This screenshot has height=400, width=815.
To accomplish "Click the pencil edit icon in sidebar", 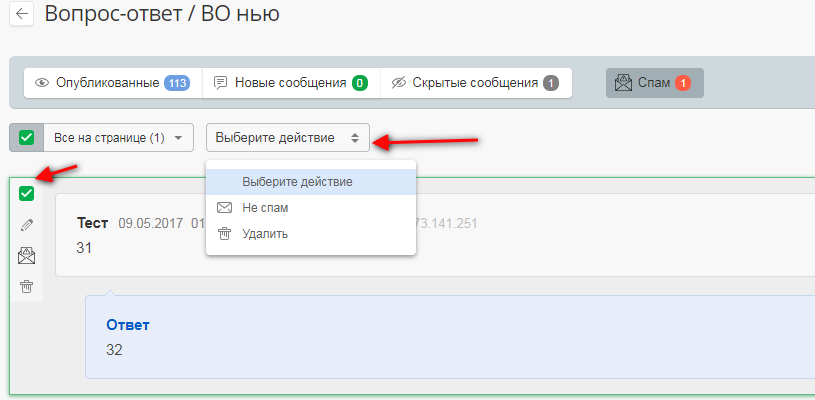I will pos(27,225).
